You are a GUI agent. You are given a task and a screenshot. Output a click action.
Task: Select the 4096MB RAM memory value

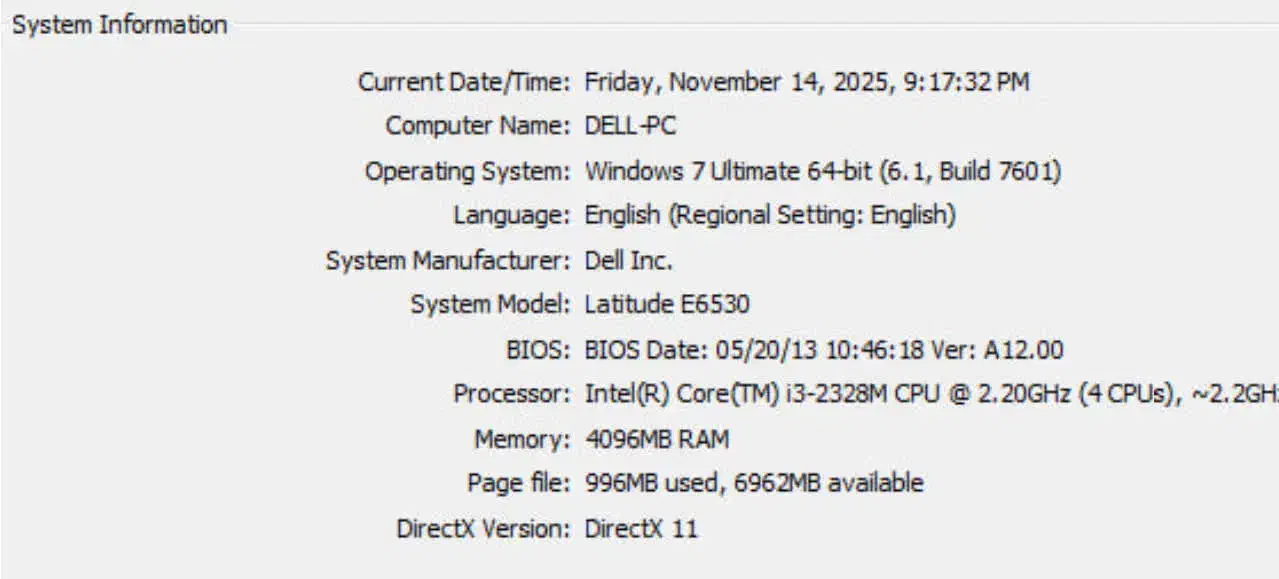(656, 440)
